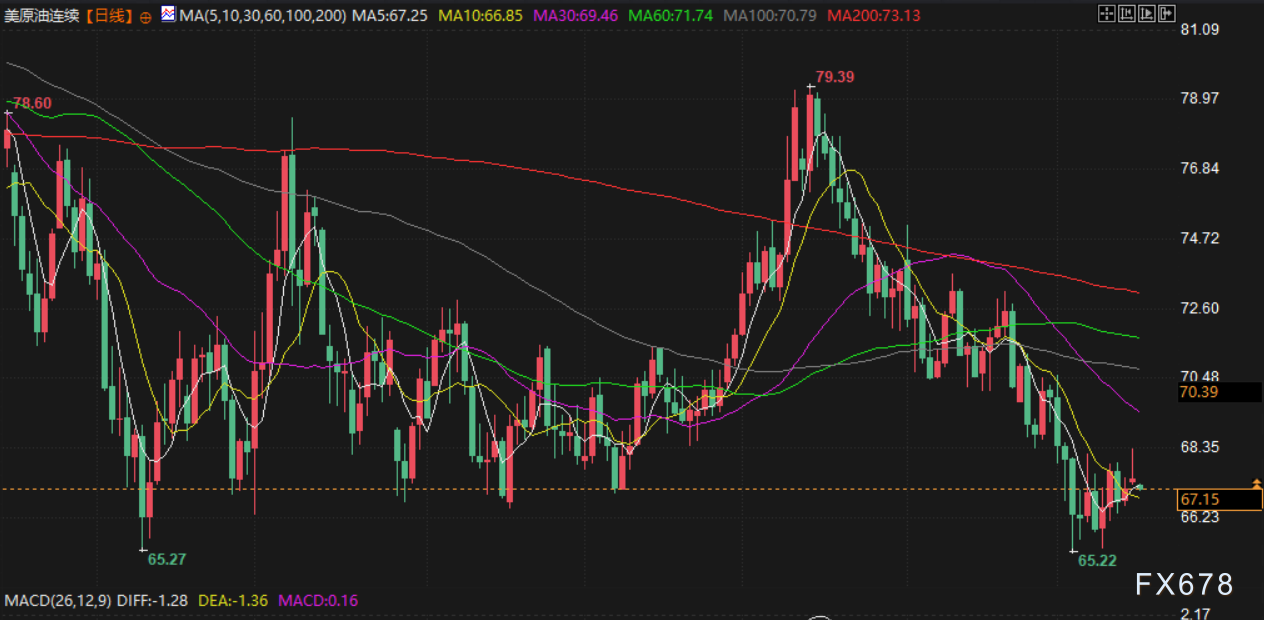Select the 日线 daily period label

[x=110, y=16]
